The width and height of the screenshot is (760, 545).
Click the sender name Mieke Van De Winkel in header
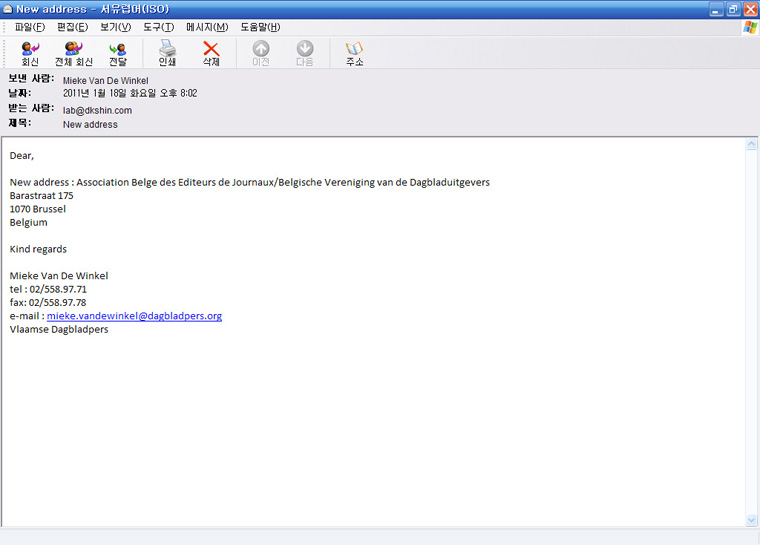pyautogui.click(x=105, y=80)
